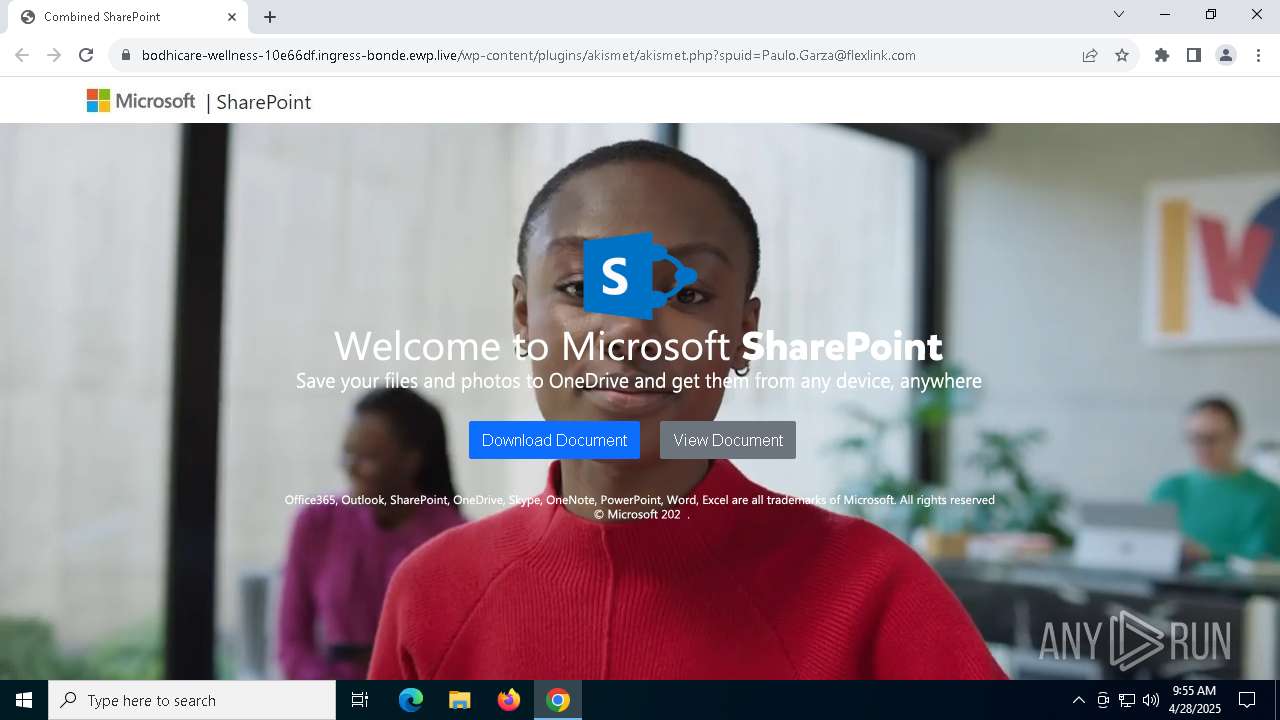Open the clock showing 9:55 AM
Screen dimensions: 1280x720
(1194, 700)
